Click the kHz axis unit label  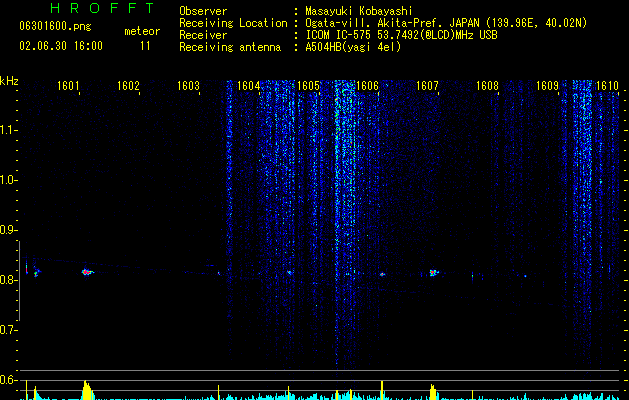tap(9, 81)
